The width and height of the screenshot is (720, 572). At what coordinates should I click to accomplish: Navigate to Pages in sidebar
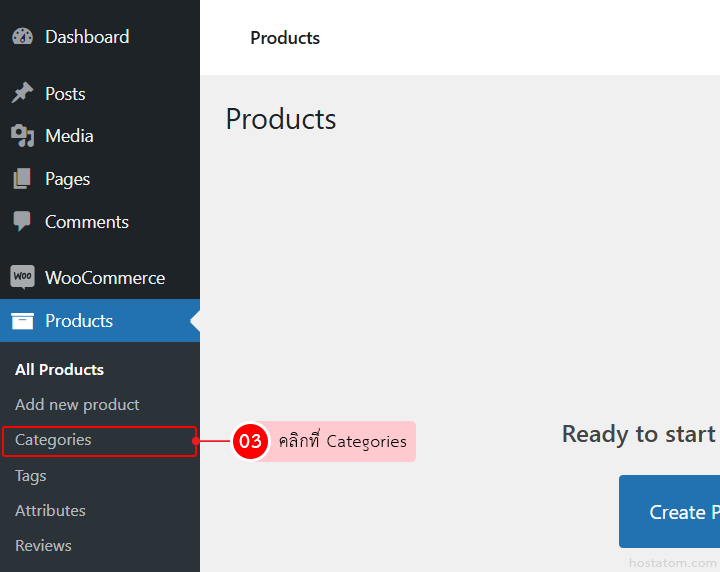67,179
